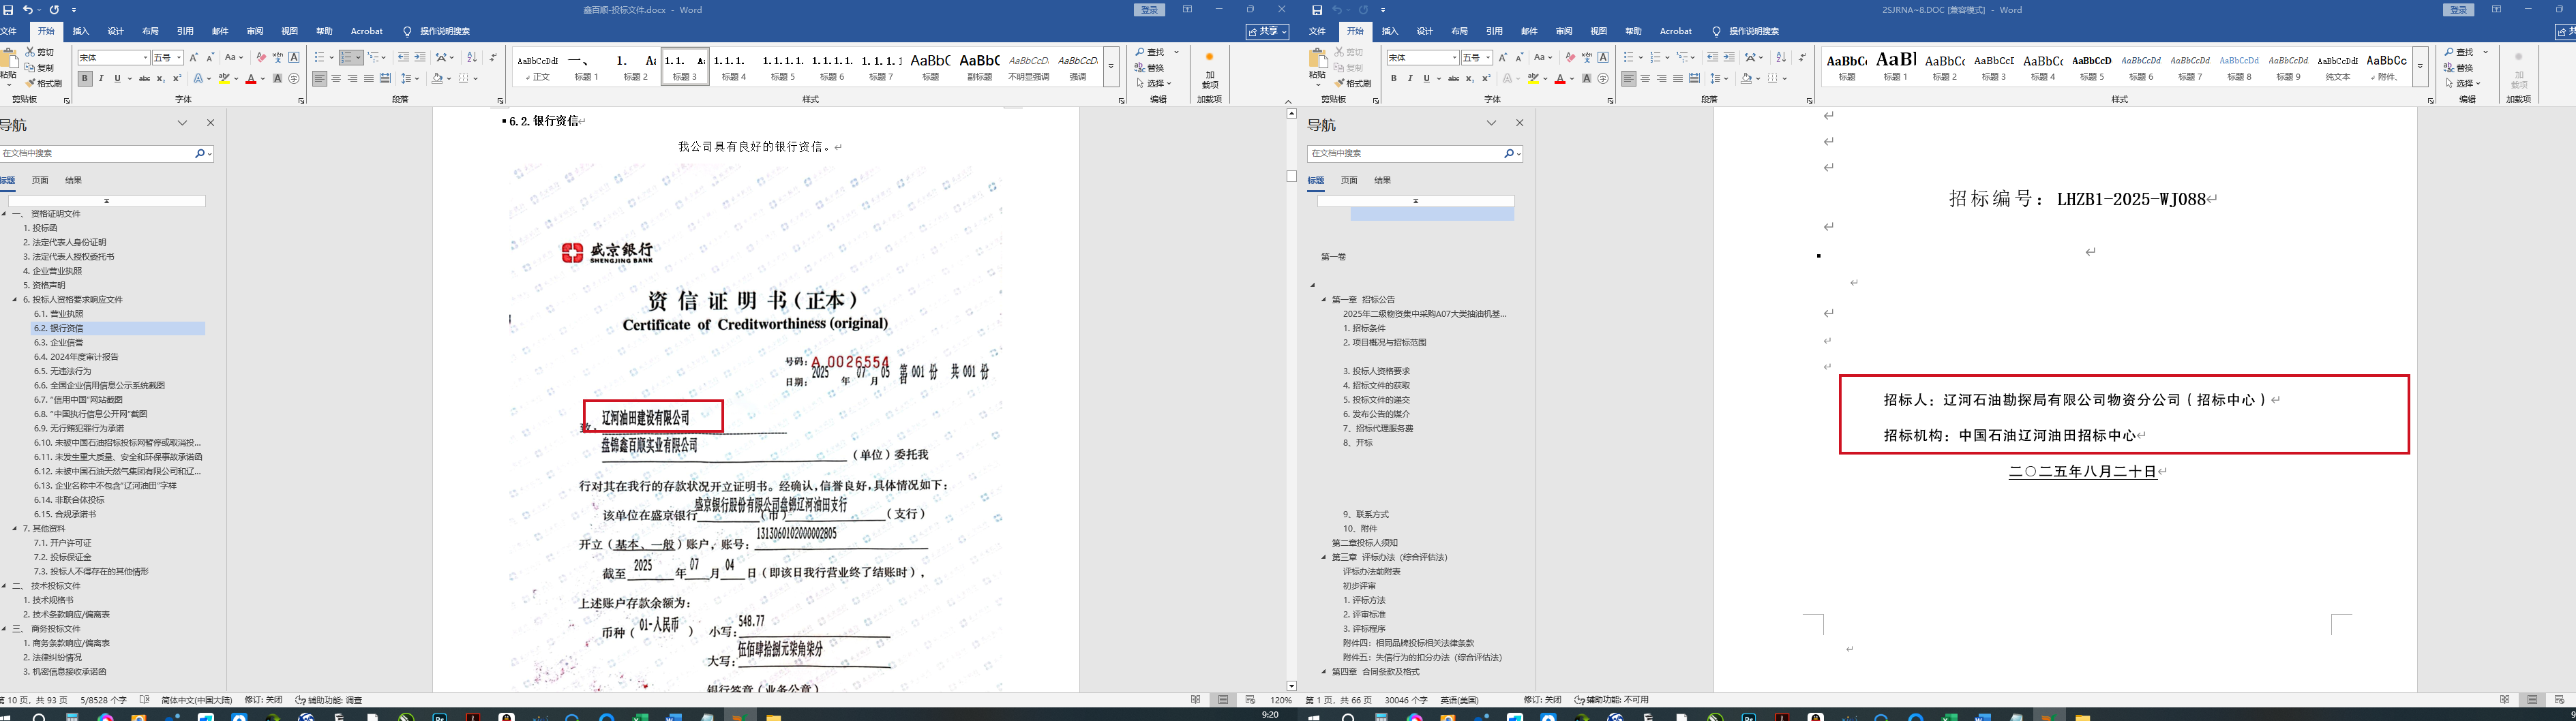Open 引用 (References) tab in right Word window
The width and height of the screenshot is (2576, 721).
tap(1494, 31)
